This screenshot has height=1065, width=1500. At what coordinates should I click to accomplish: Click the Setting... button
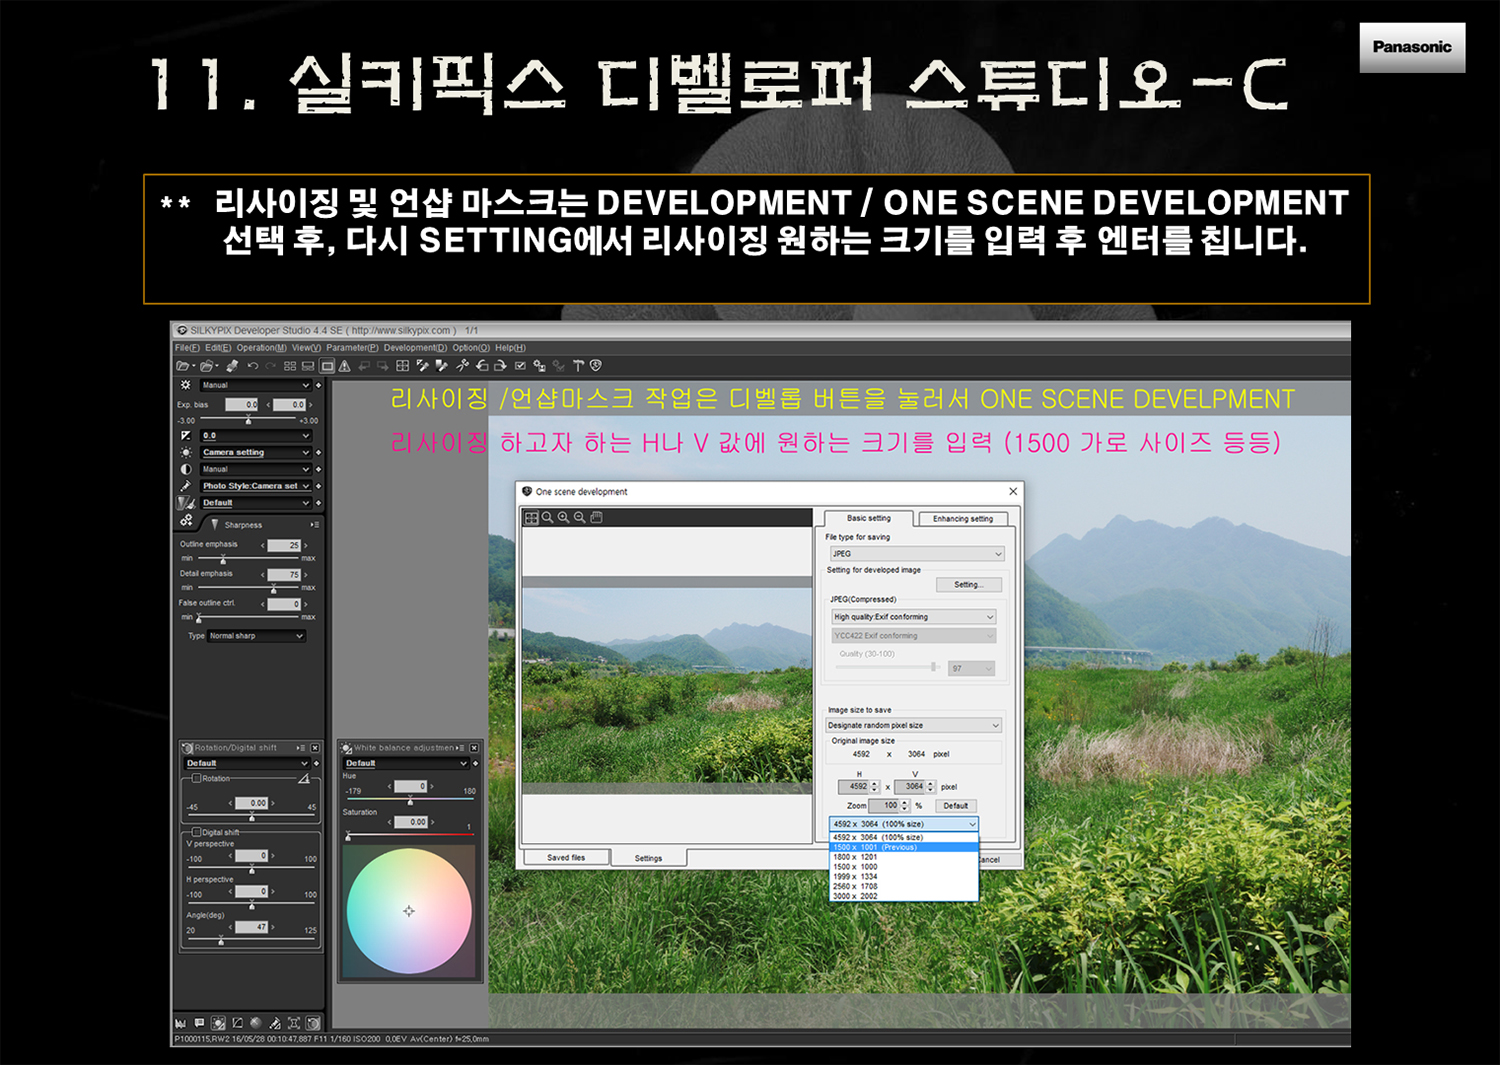(x=967, y=585)
